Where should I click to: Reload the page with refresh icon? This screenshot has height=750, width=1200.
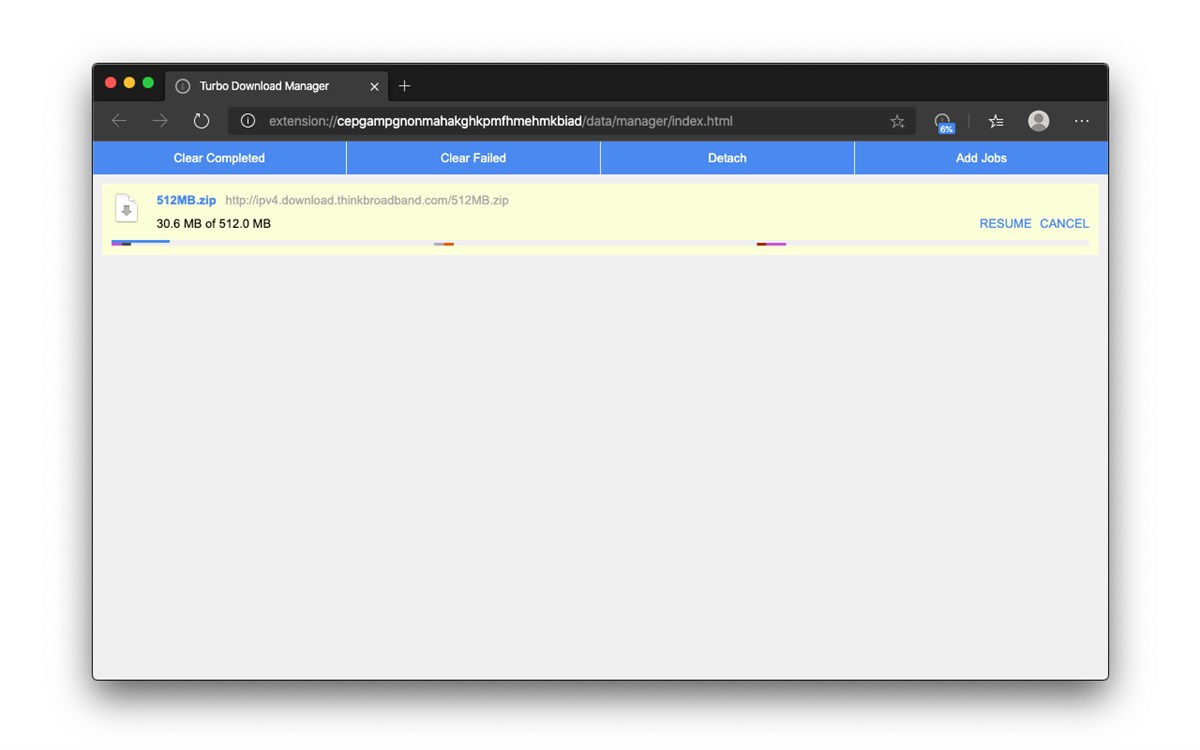pyautogui.click(x=201, y=121)
